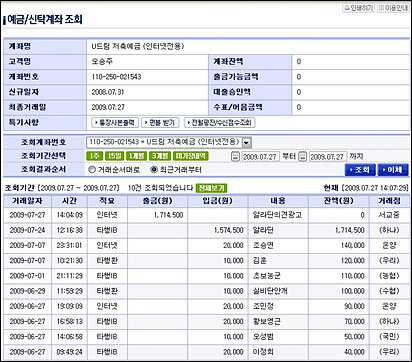Click the 거래일자 column header
This screenshot has height=362, width=412.
[27, 201]
